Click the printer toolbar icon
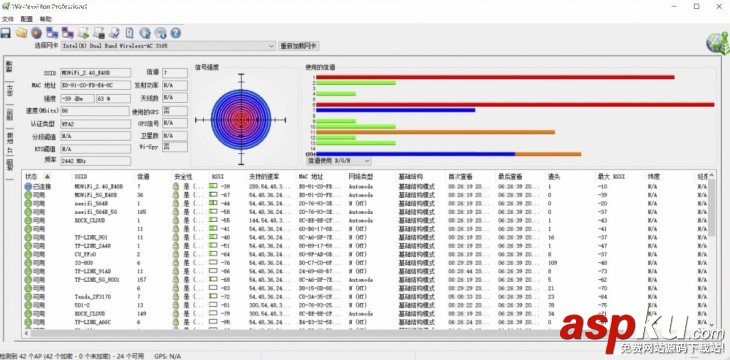The height and width of the screenshot is (360, 730). pyautogui.click(x=114, y=33)
